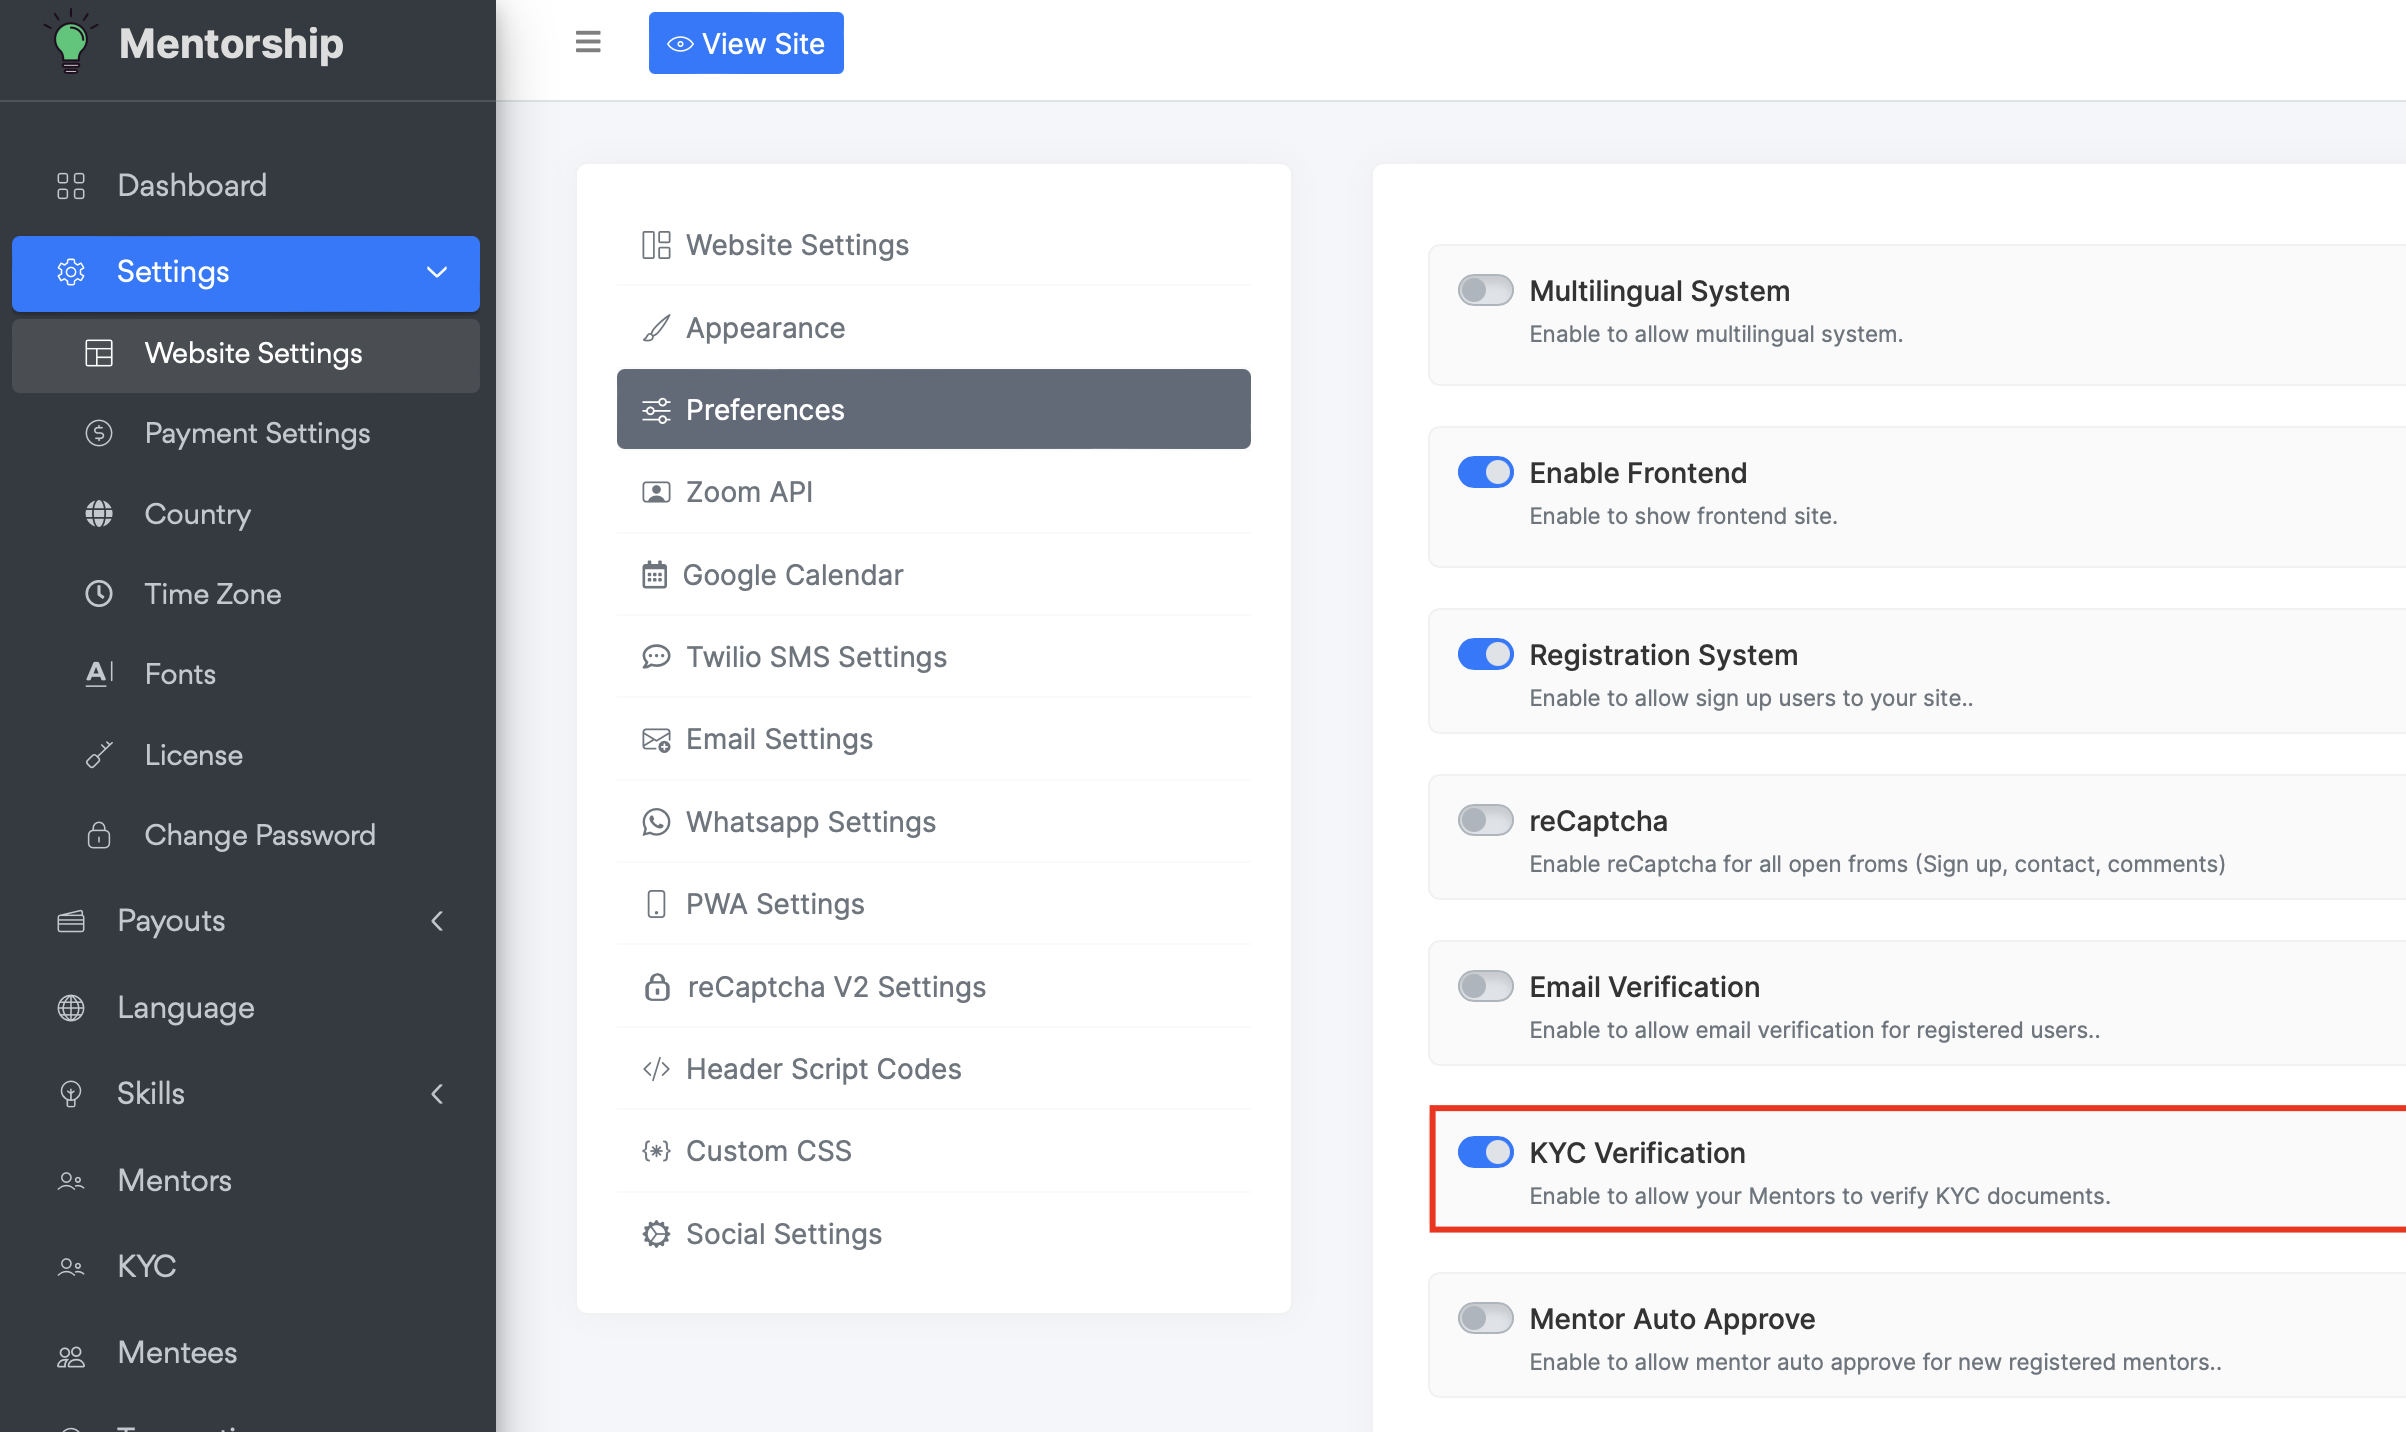Click the Mentorship lightbulb logo
This screenshot has width=2406, height=1432.
click(70, 42)
